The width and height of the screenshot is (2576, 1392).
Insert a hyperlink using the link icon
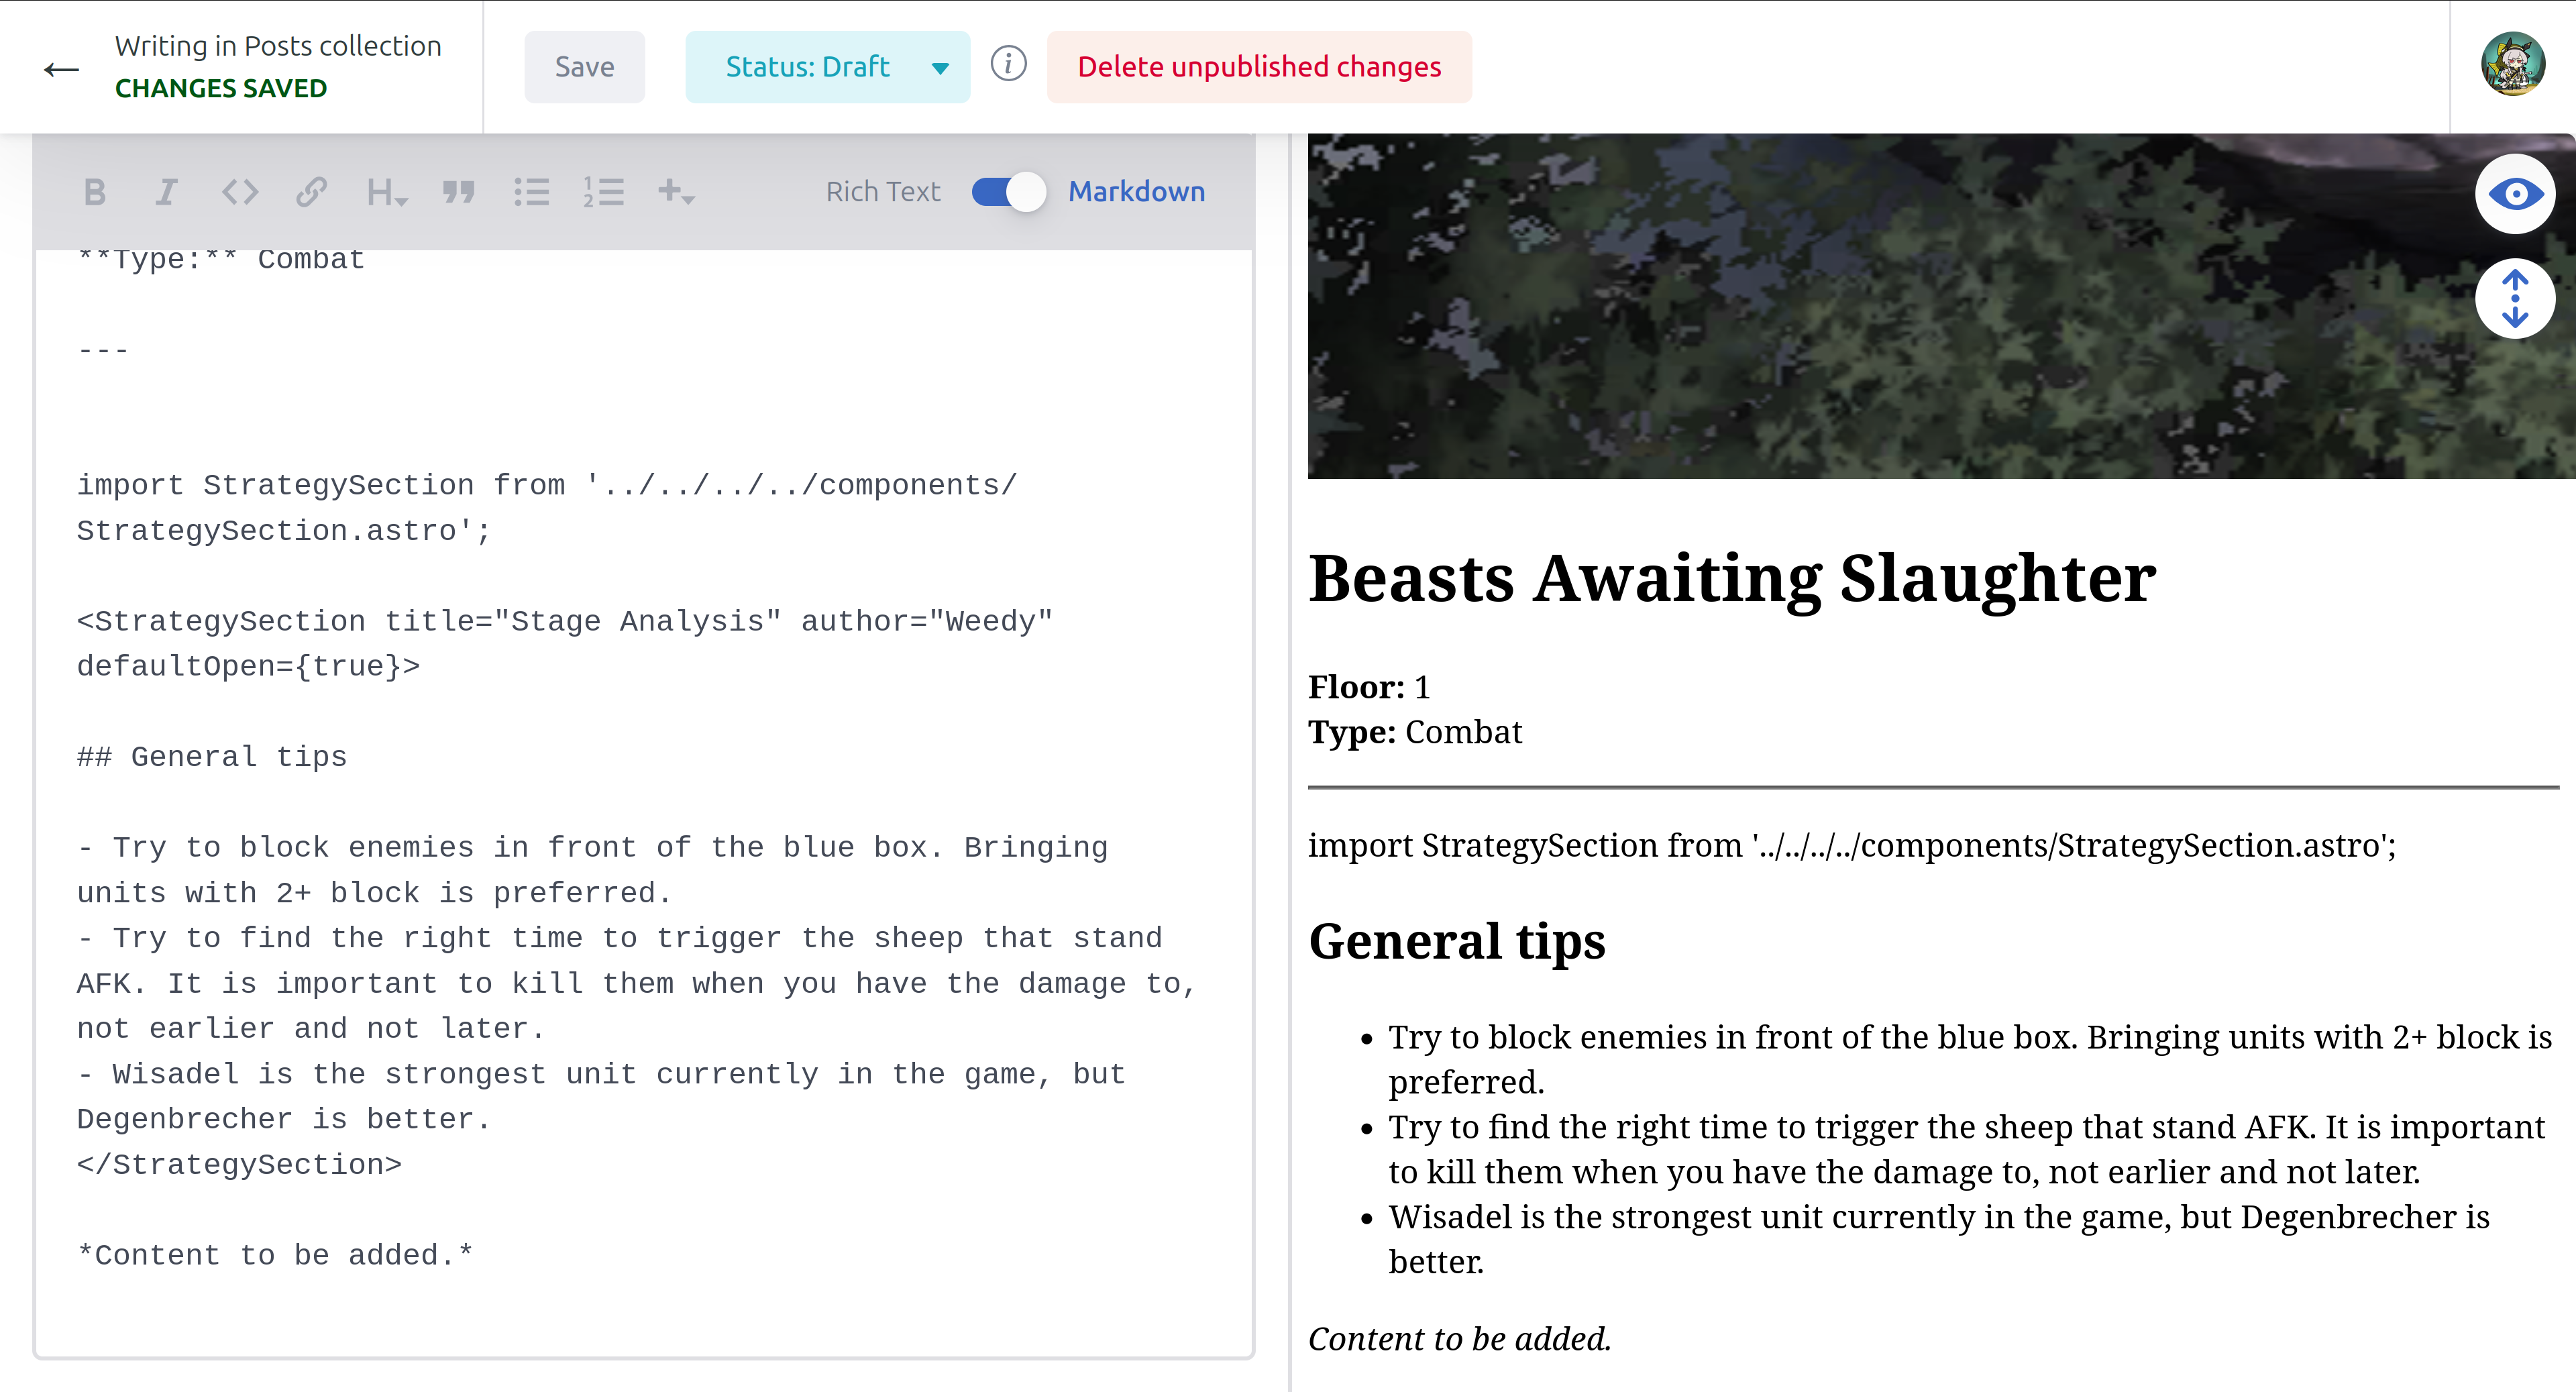[x=312, y=192]
